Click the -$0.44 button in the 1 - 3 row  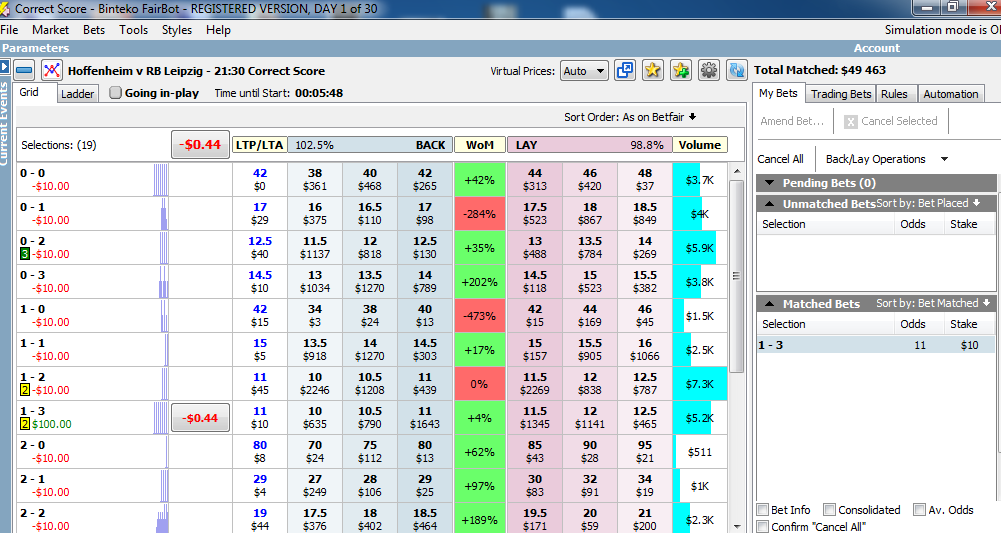pos(201,417)
